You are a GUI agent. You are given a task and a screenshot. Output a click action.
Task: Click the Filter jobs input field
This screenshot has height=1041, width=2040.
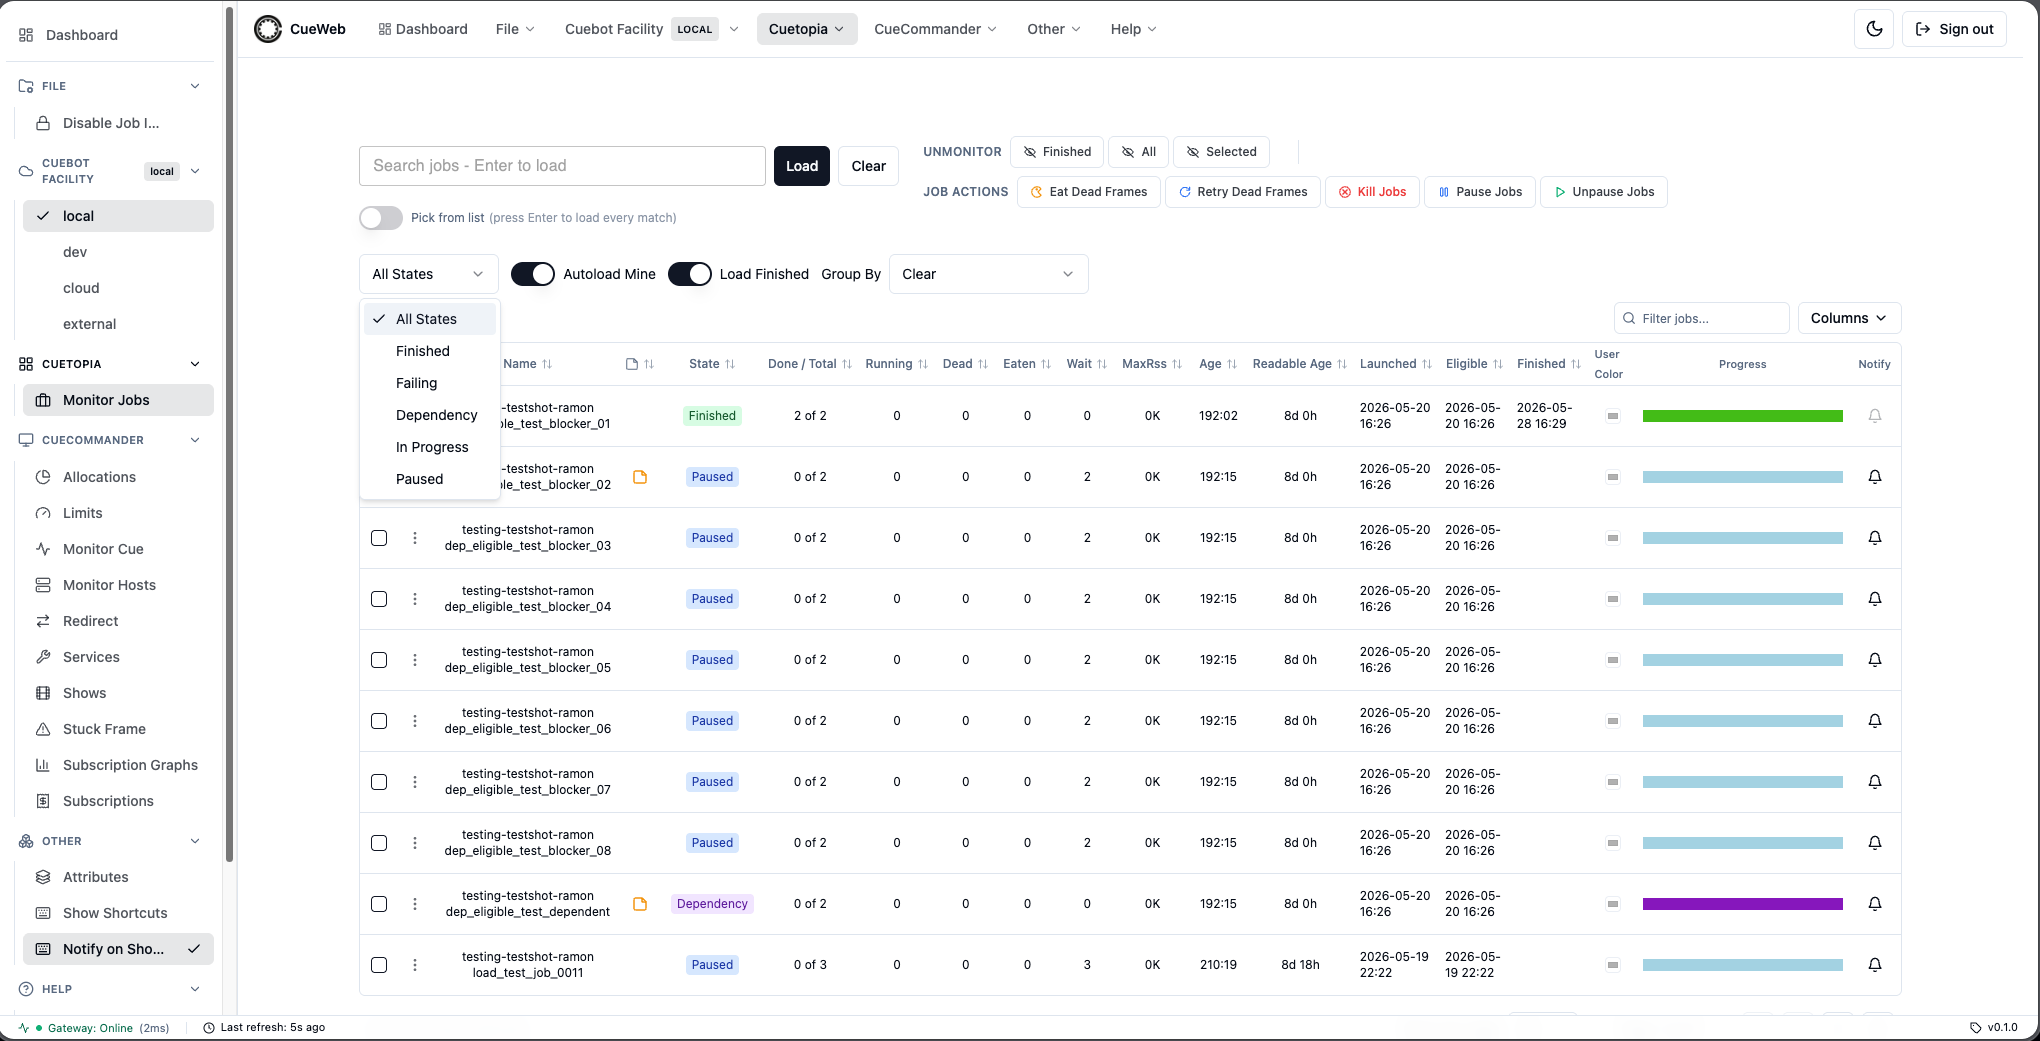1702,318
